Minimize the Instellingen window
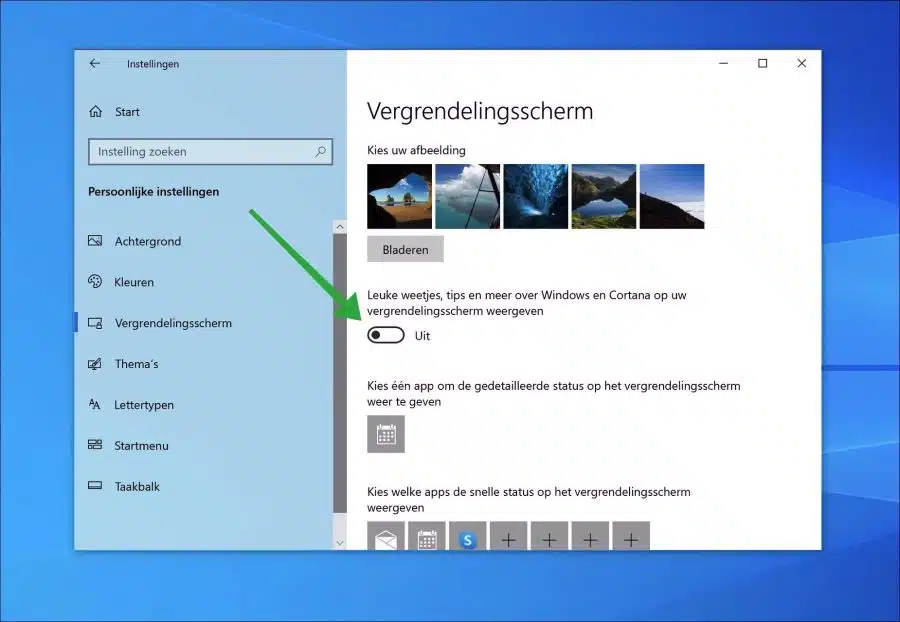This screenshot has width=900, height=622. 723,63
